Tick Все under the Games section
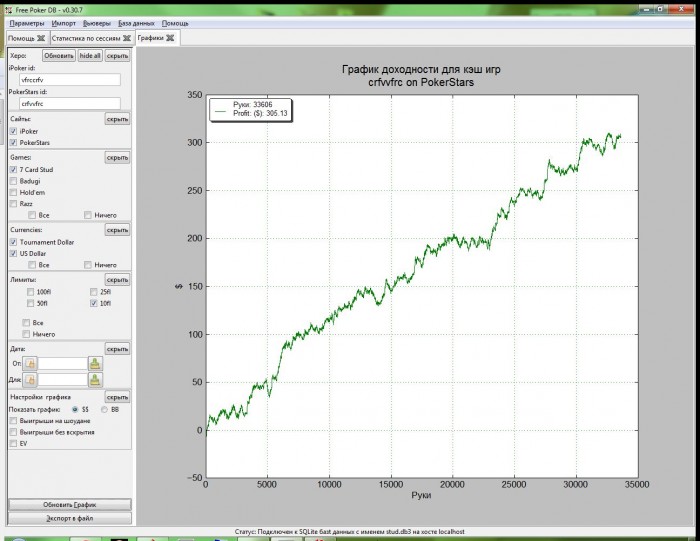The height and width of the screenshot is (541, 700). (x=32, y=215)
